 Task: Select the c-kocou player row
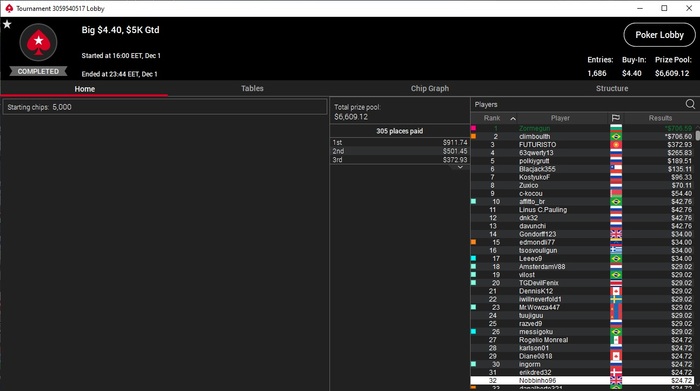pos(583,194)
